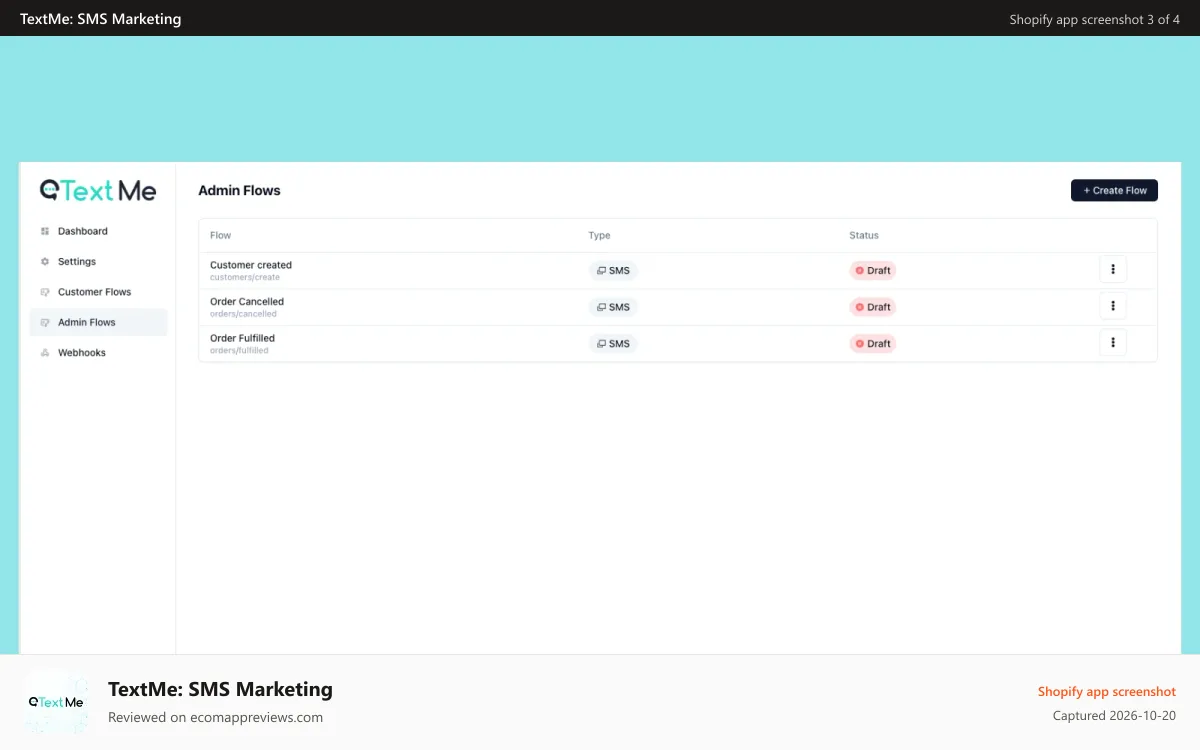Select the Customer created flow name
This screenshot has height=750, width=1200.
[x=251, y=265]
